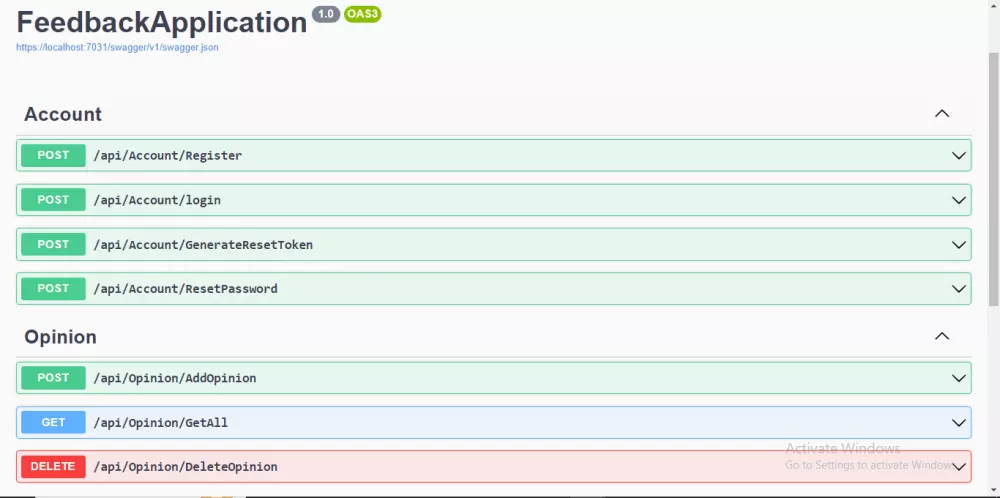Select the /api/Opinion/AddOpinion path text
1000x498 pixels.
pyautogui.click(x=175, y=378)
